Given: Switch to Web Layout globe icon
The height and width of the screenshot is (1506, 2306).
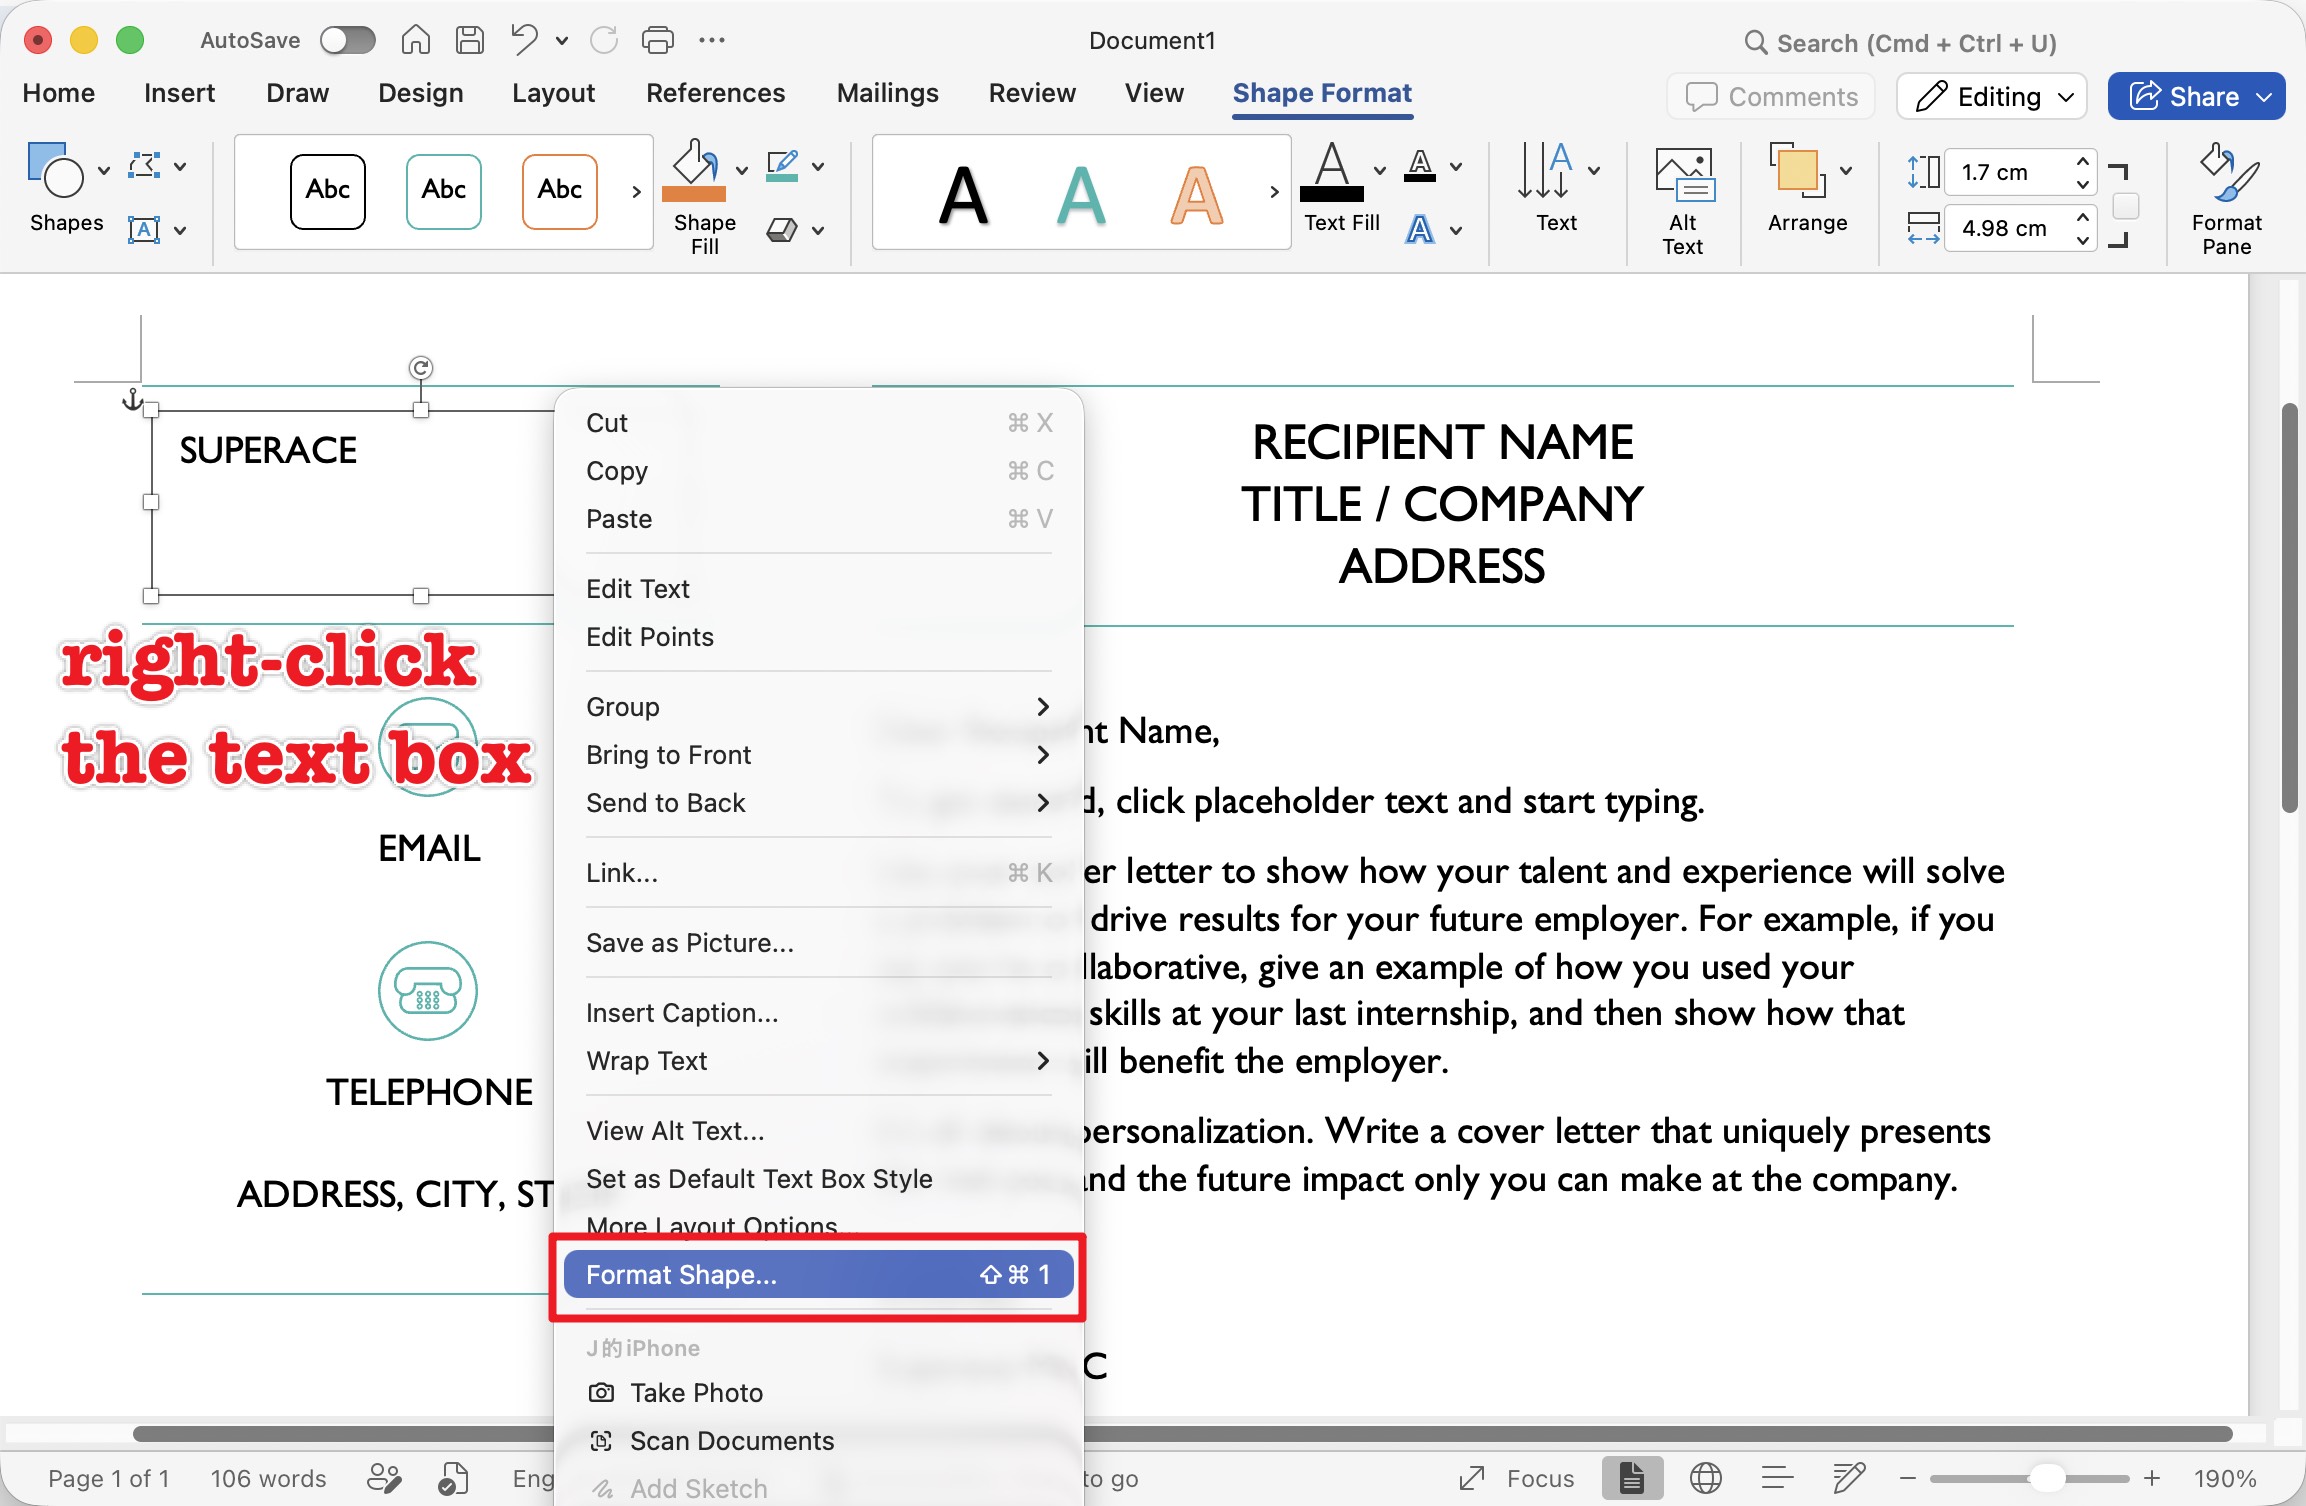Looking at the screenshot, I should 1705,1478.
